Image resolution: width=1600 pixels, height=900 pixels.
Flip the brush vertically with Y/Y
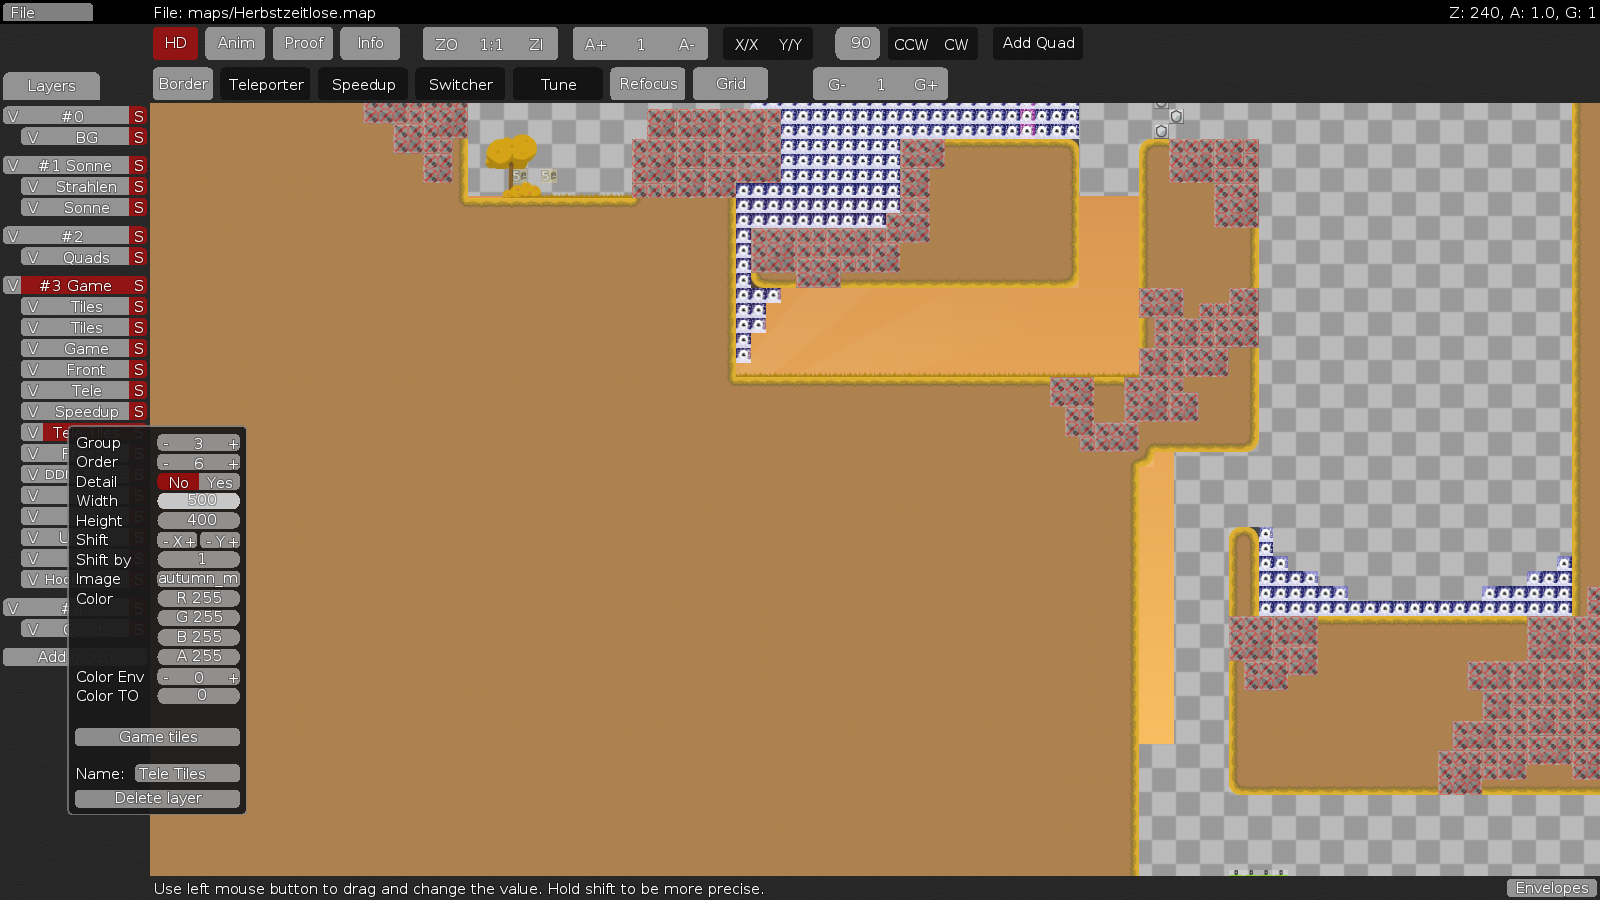pos(790,44)
